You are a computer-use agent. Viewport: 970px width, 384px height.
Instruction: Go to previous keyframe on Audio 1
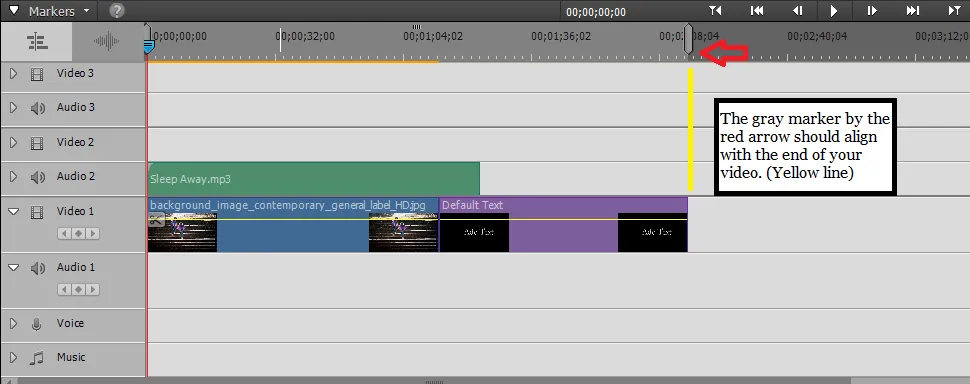coord(64,290)
